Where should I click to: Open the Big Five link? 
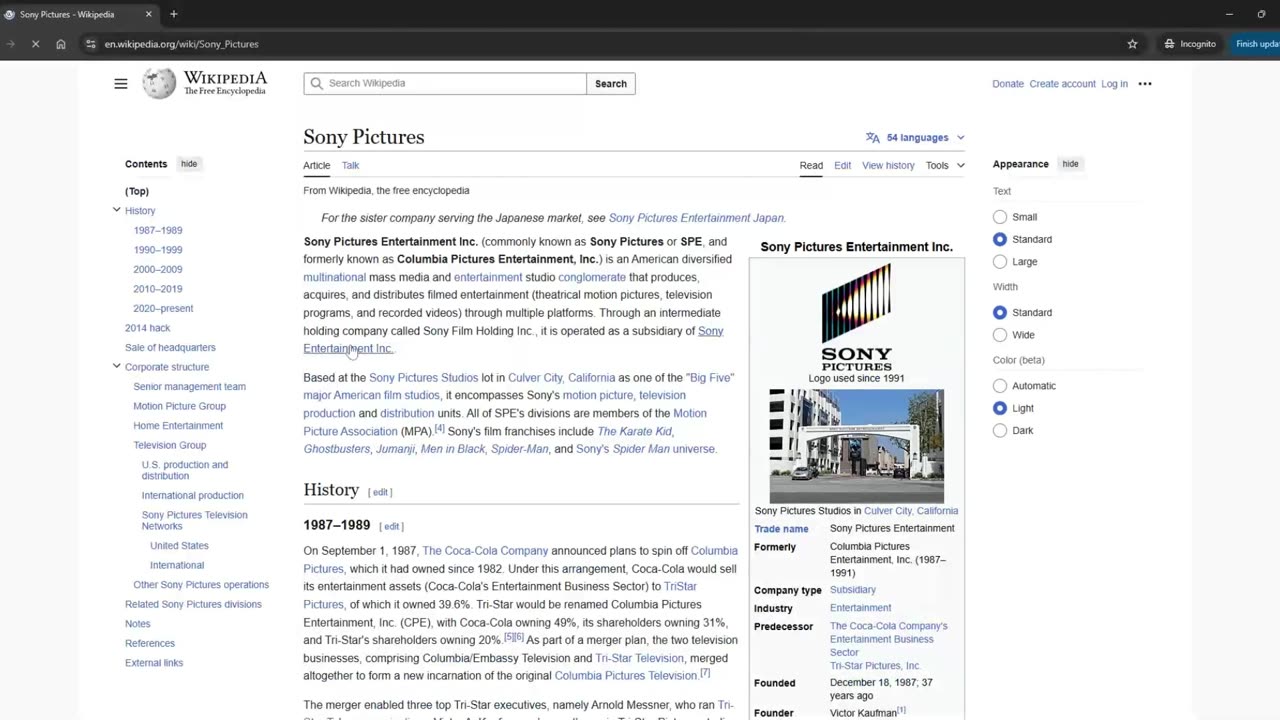point(710,378)
